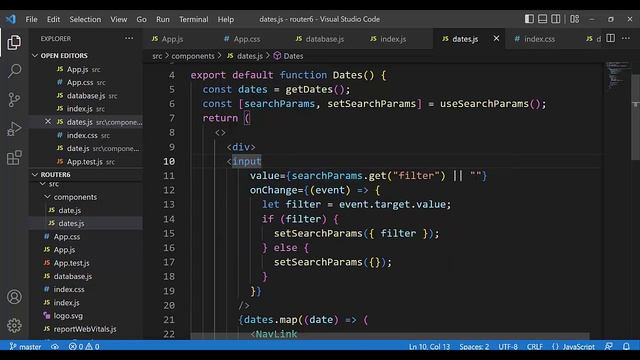Click the editor horizontal scrollbar
Viewport: 640px width, 360px height.
390,336
